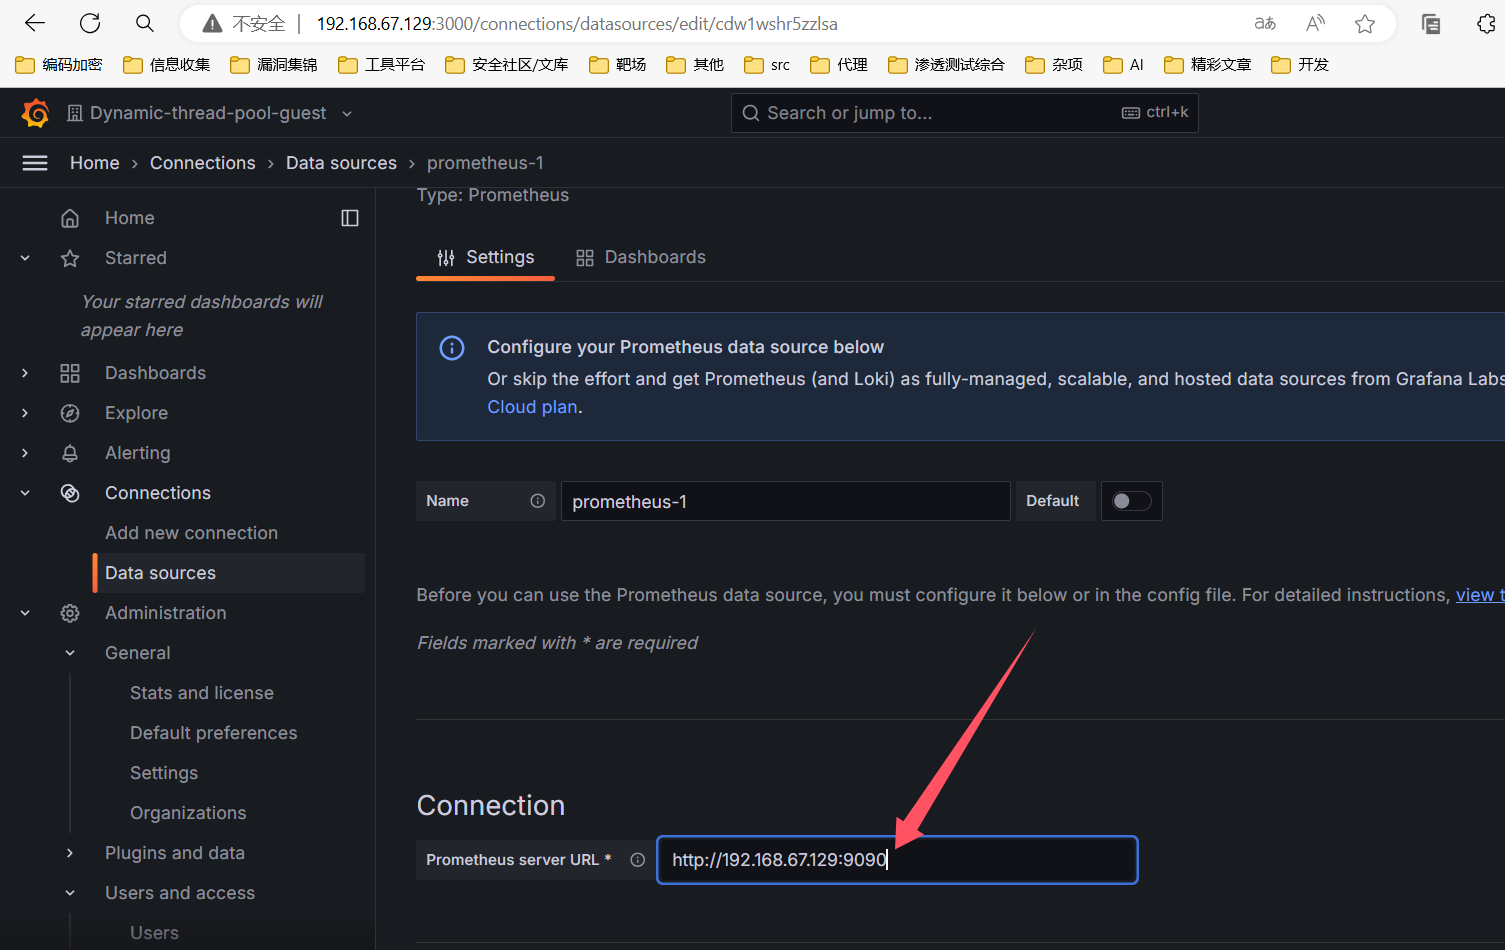
Task: Click the read aloud icon
Action: (1315, 23)
